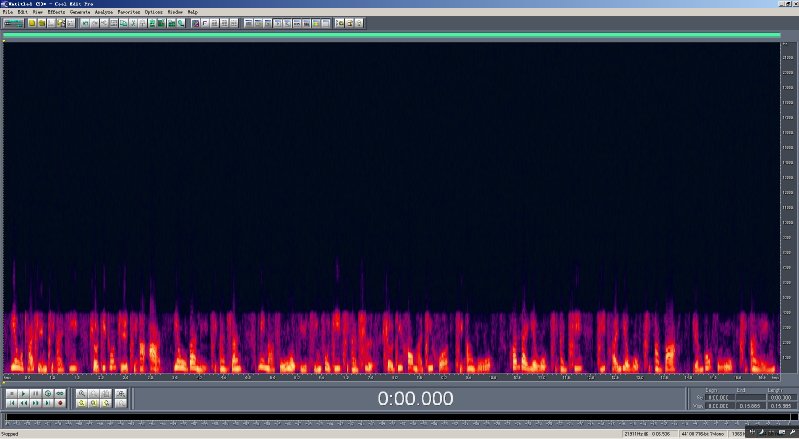
Task: Click the large 0:00.000 time display
Action: coord(415,398)
